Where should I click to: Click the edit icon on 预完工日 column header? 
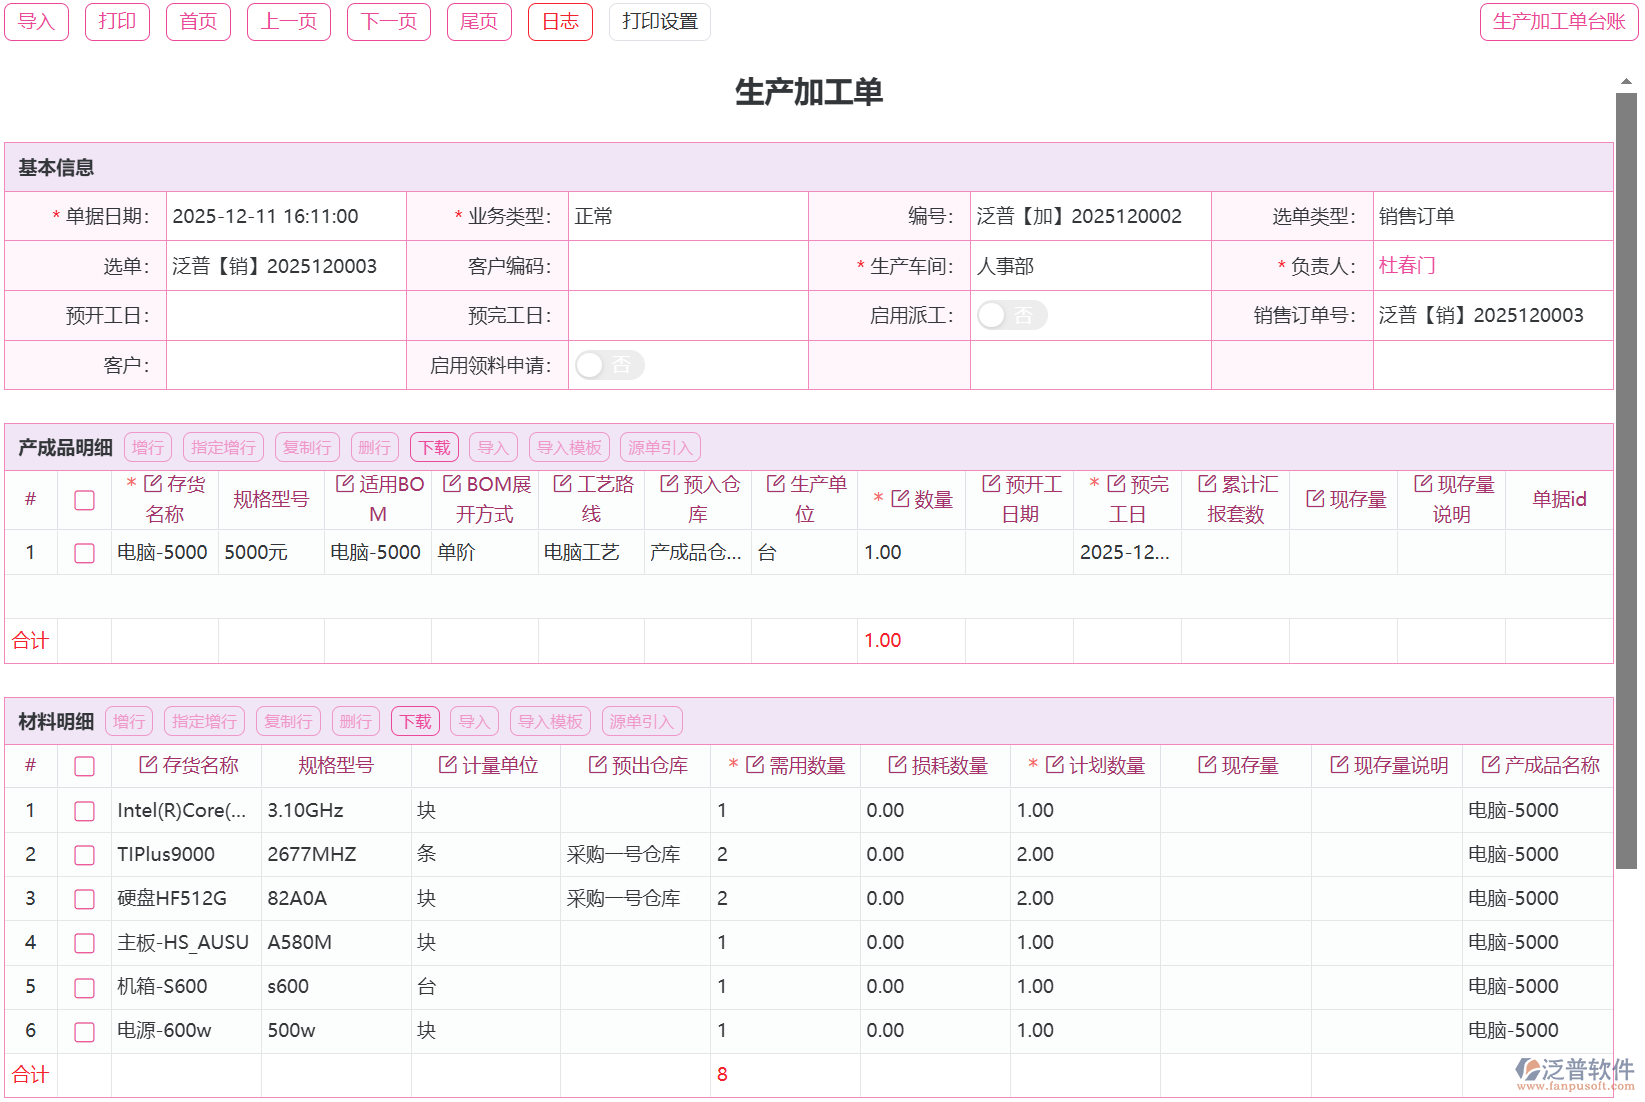pyautogui.click(x=1117, y=484)
